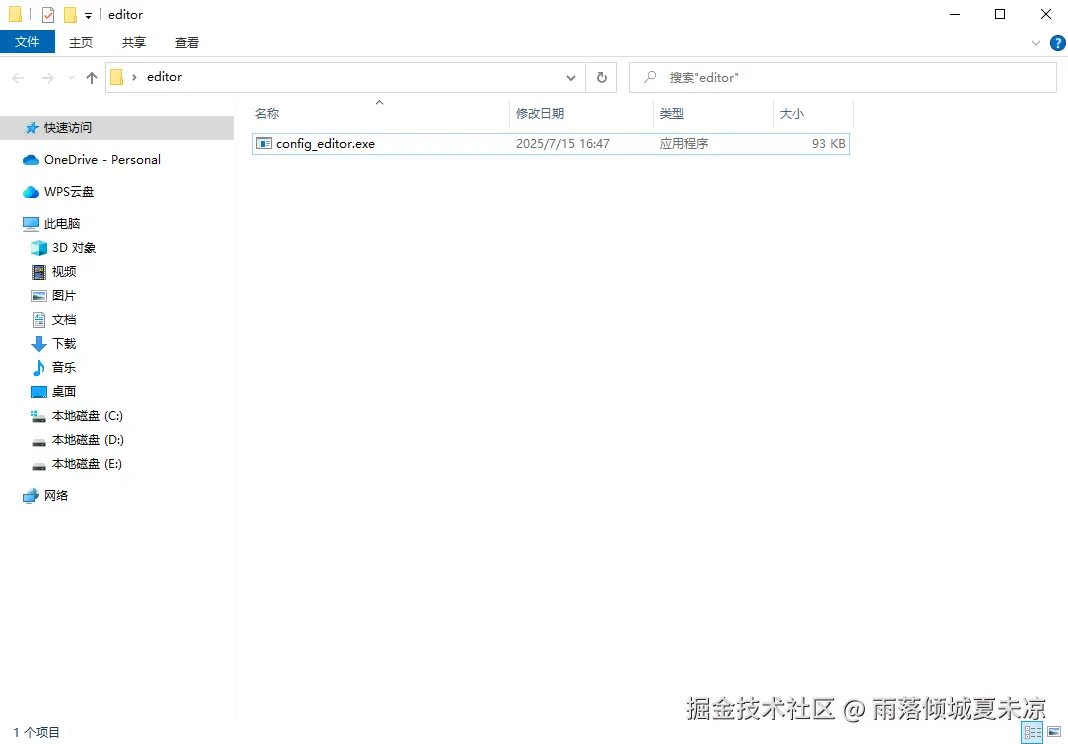1068x744 pixels.
Task: Click the OneDrive cloud icon
Action: click(31, 160)
